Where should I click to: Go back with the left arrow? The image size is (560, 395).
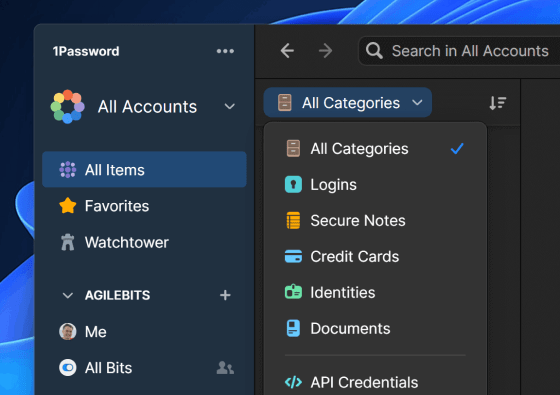[x=287, y=51]
